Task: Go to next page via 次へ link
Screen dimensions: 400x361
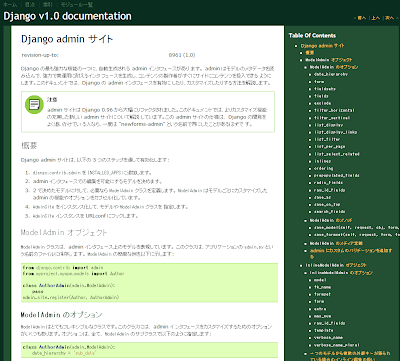Action: [389, 18]
